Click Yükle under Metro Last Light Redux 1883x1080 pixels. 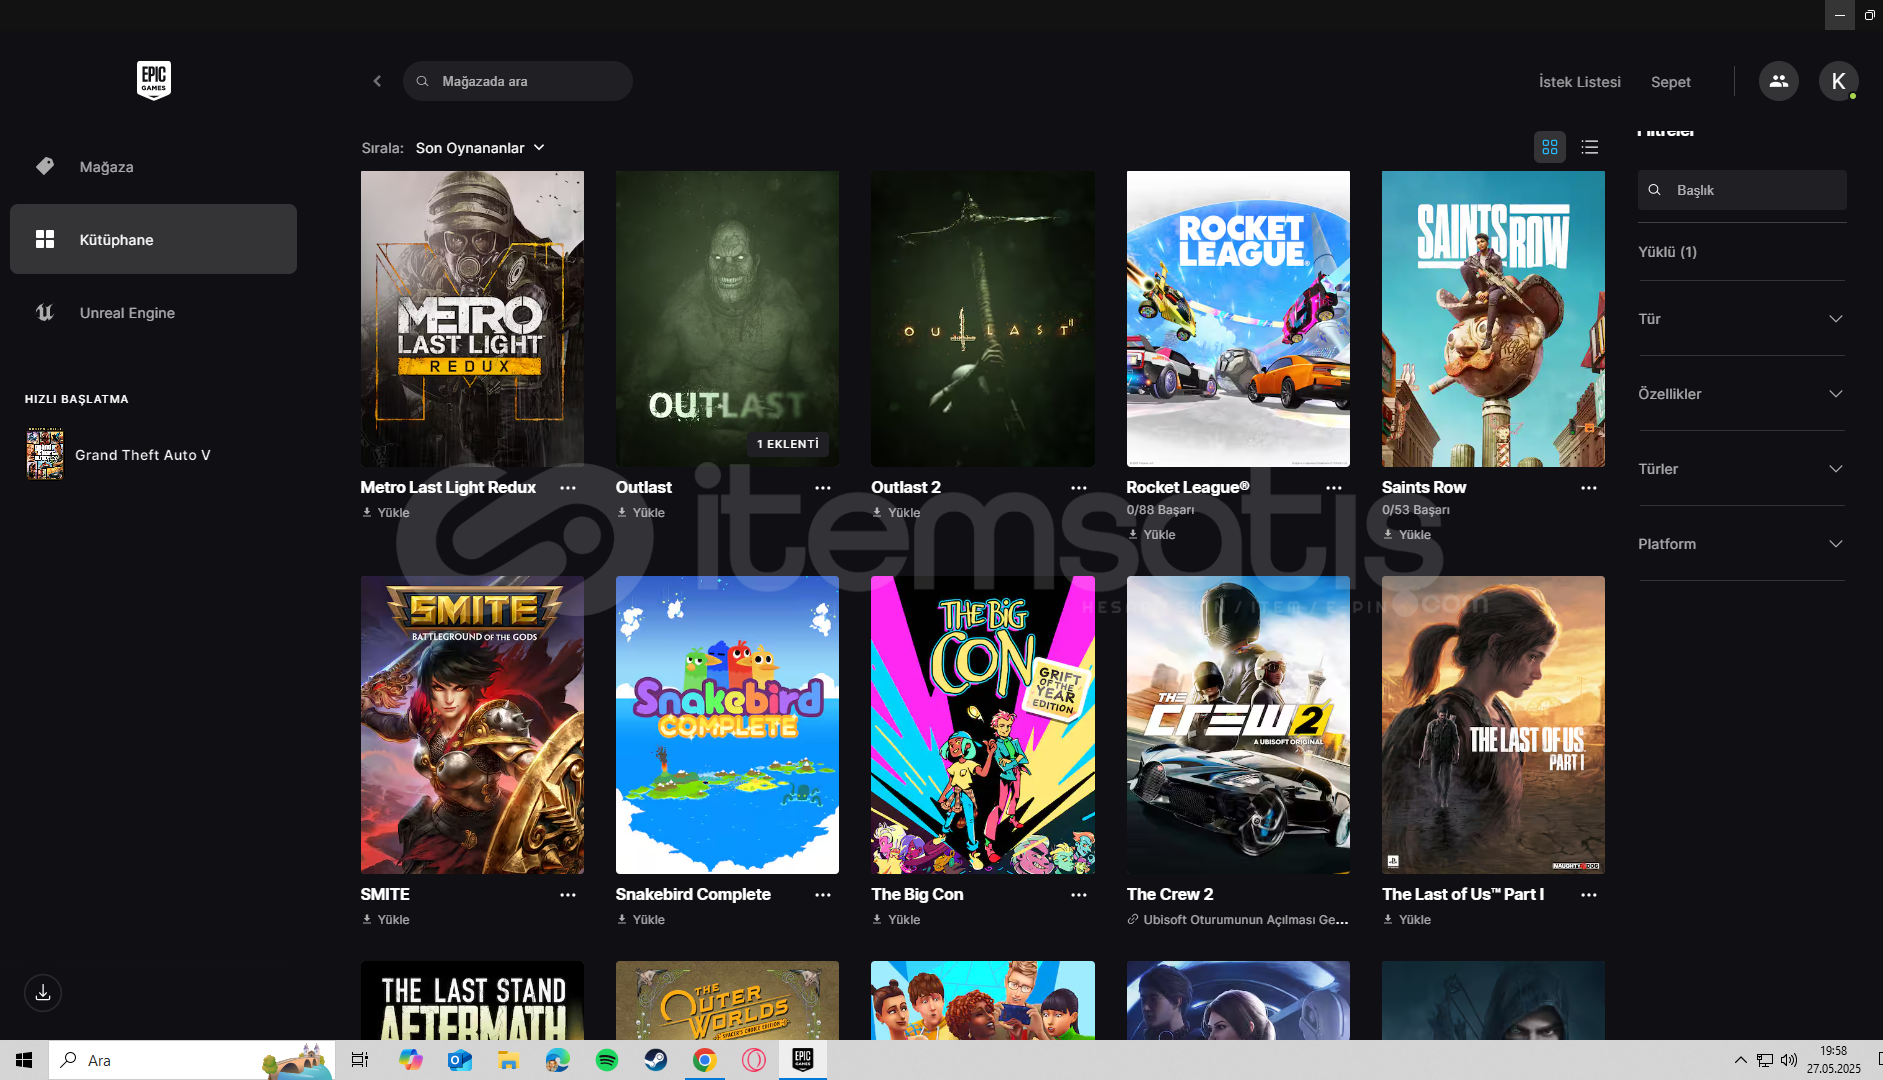[386, 513]
